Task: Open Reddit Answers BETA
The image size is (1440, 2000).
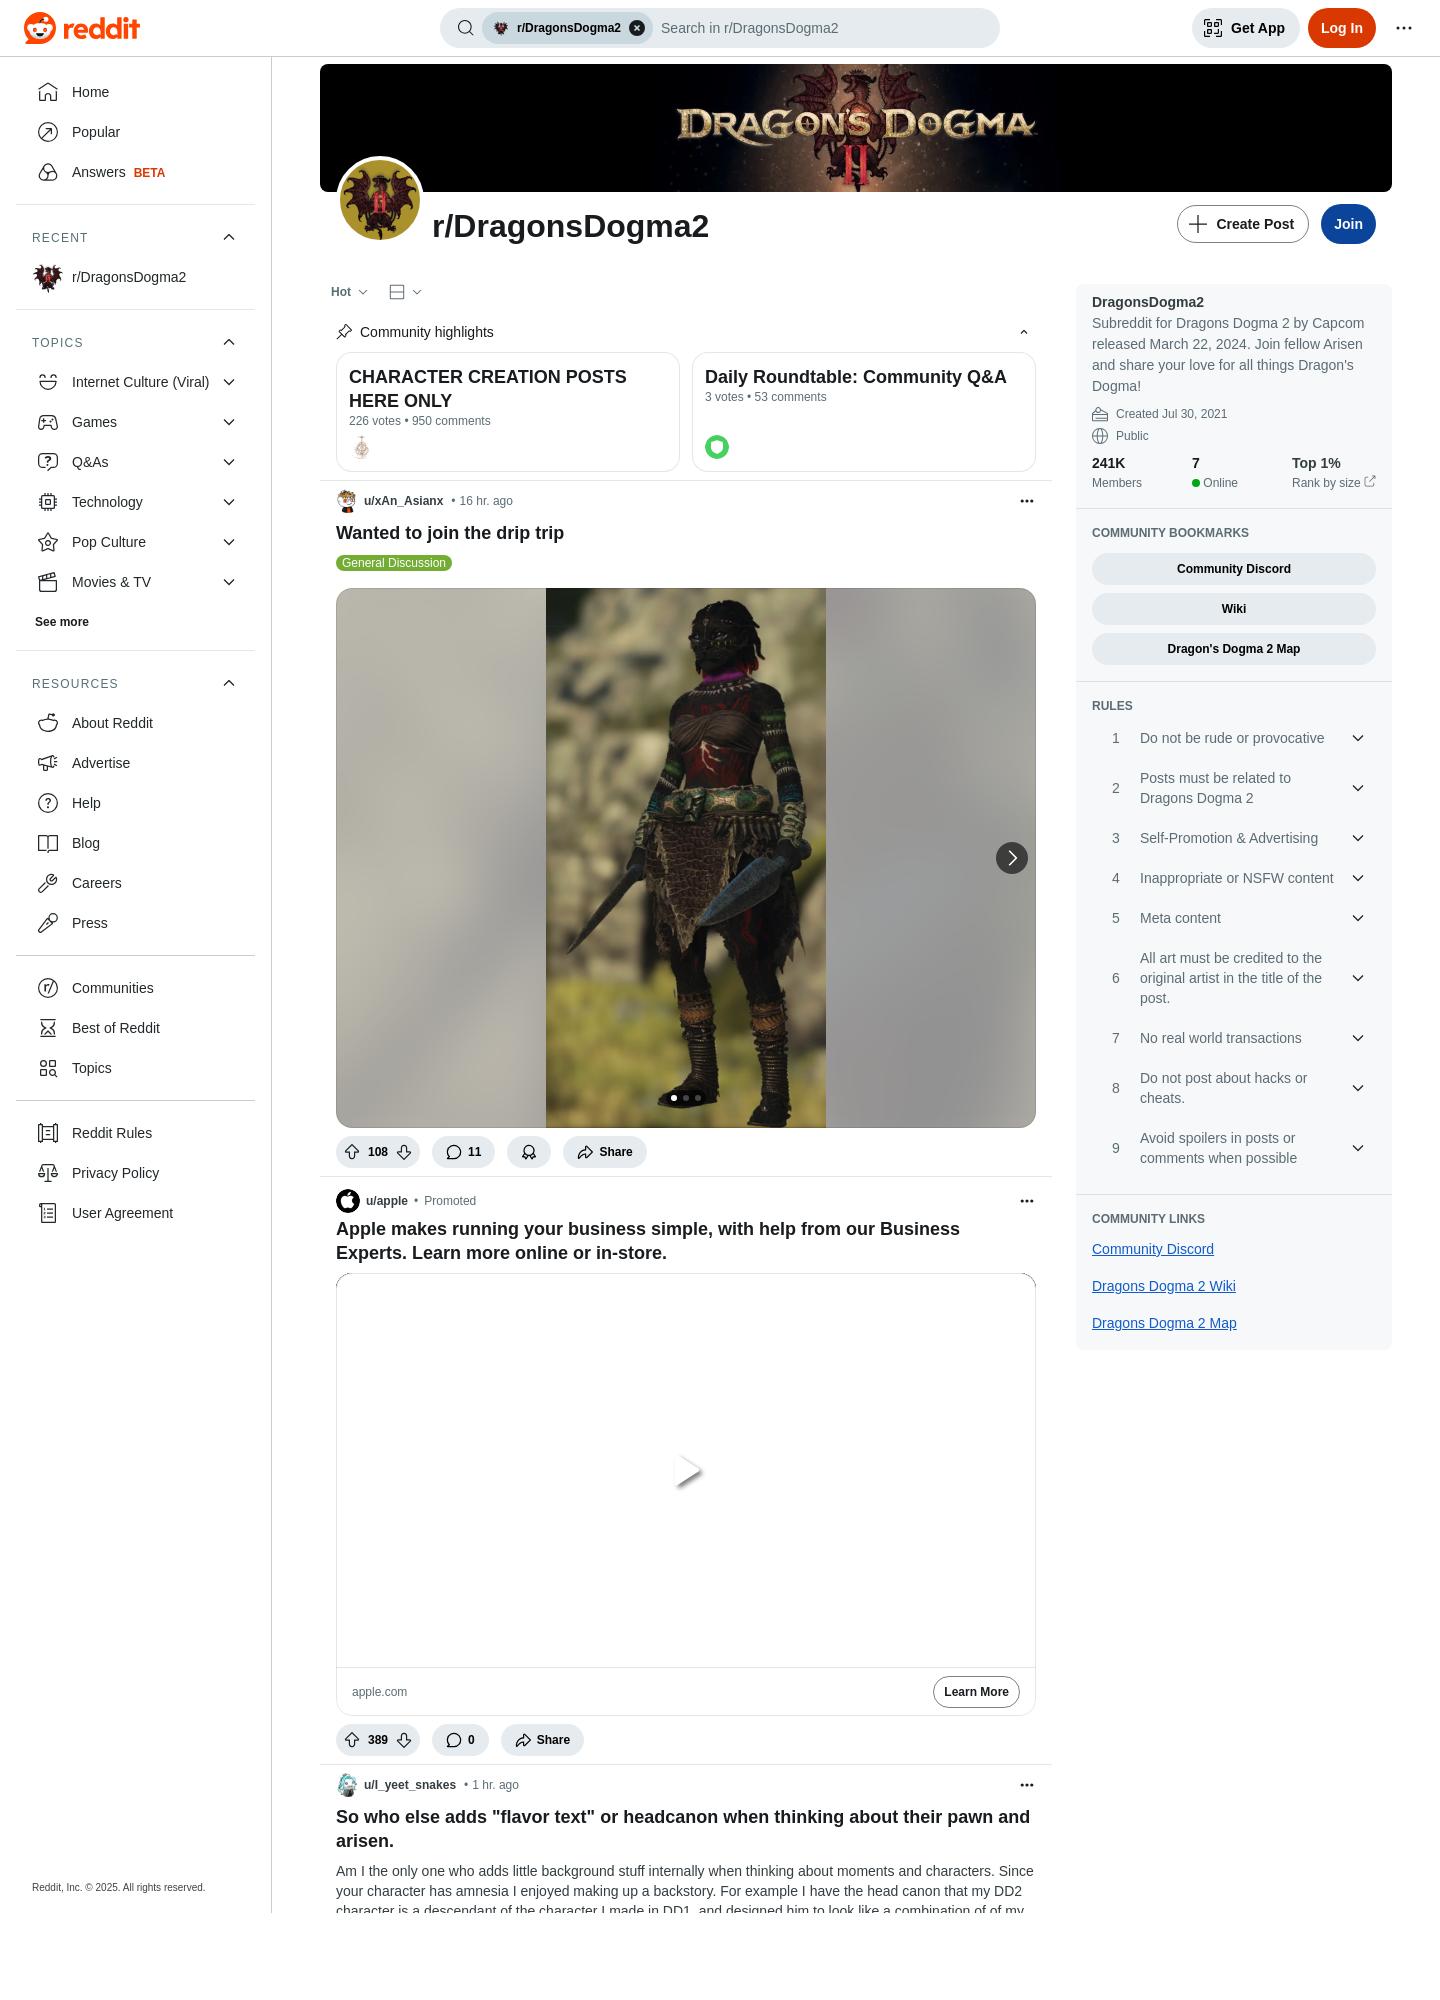Action: (136, 172)
